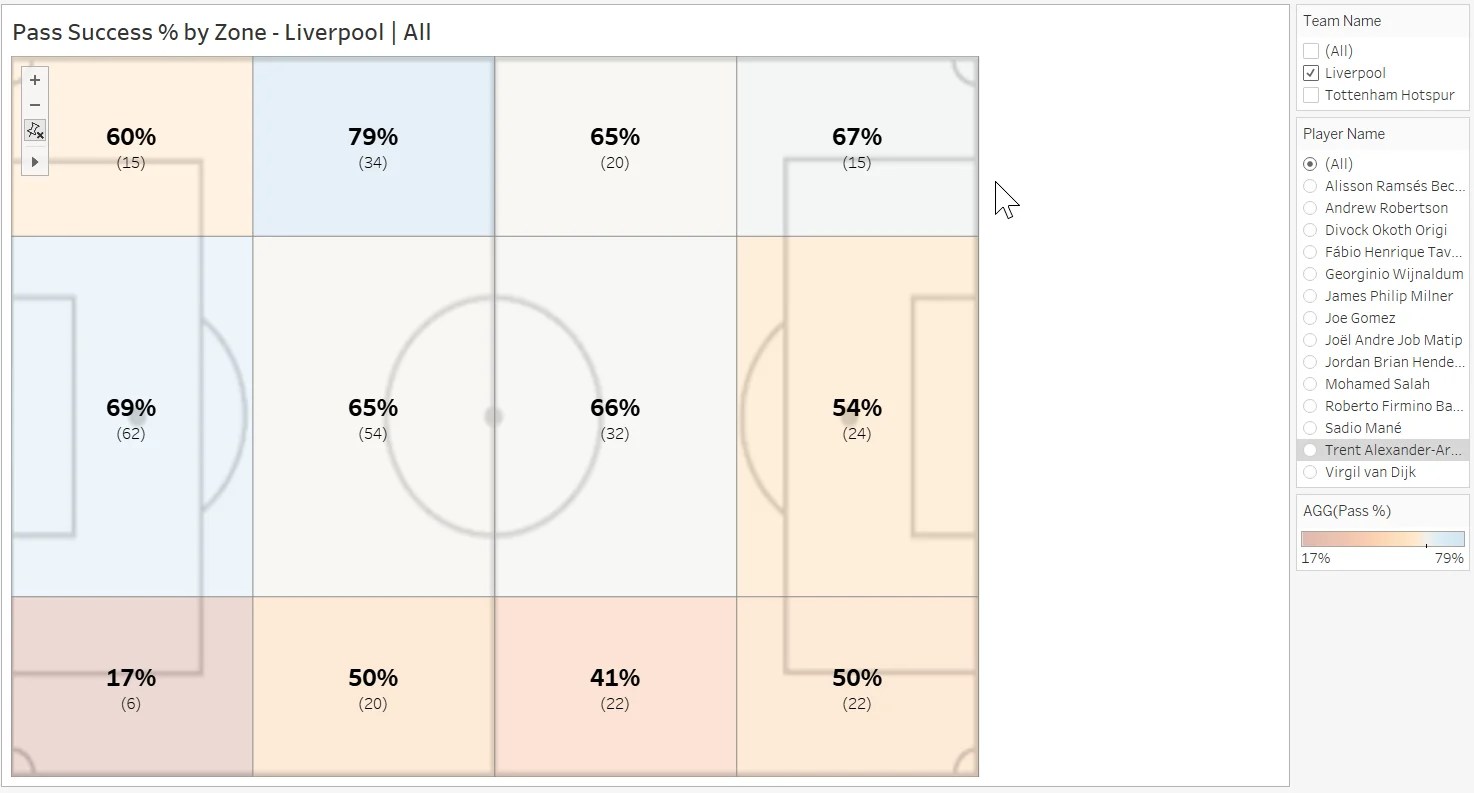The height and width of the screenshot is (793, 1474).
Task: Select Virgil van Dijk radio button
Action: 1310,472
